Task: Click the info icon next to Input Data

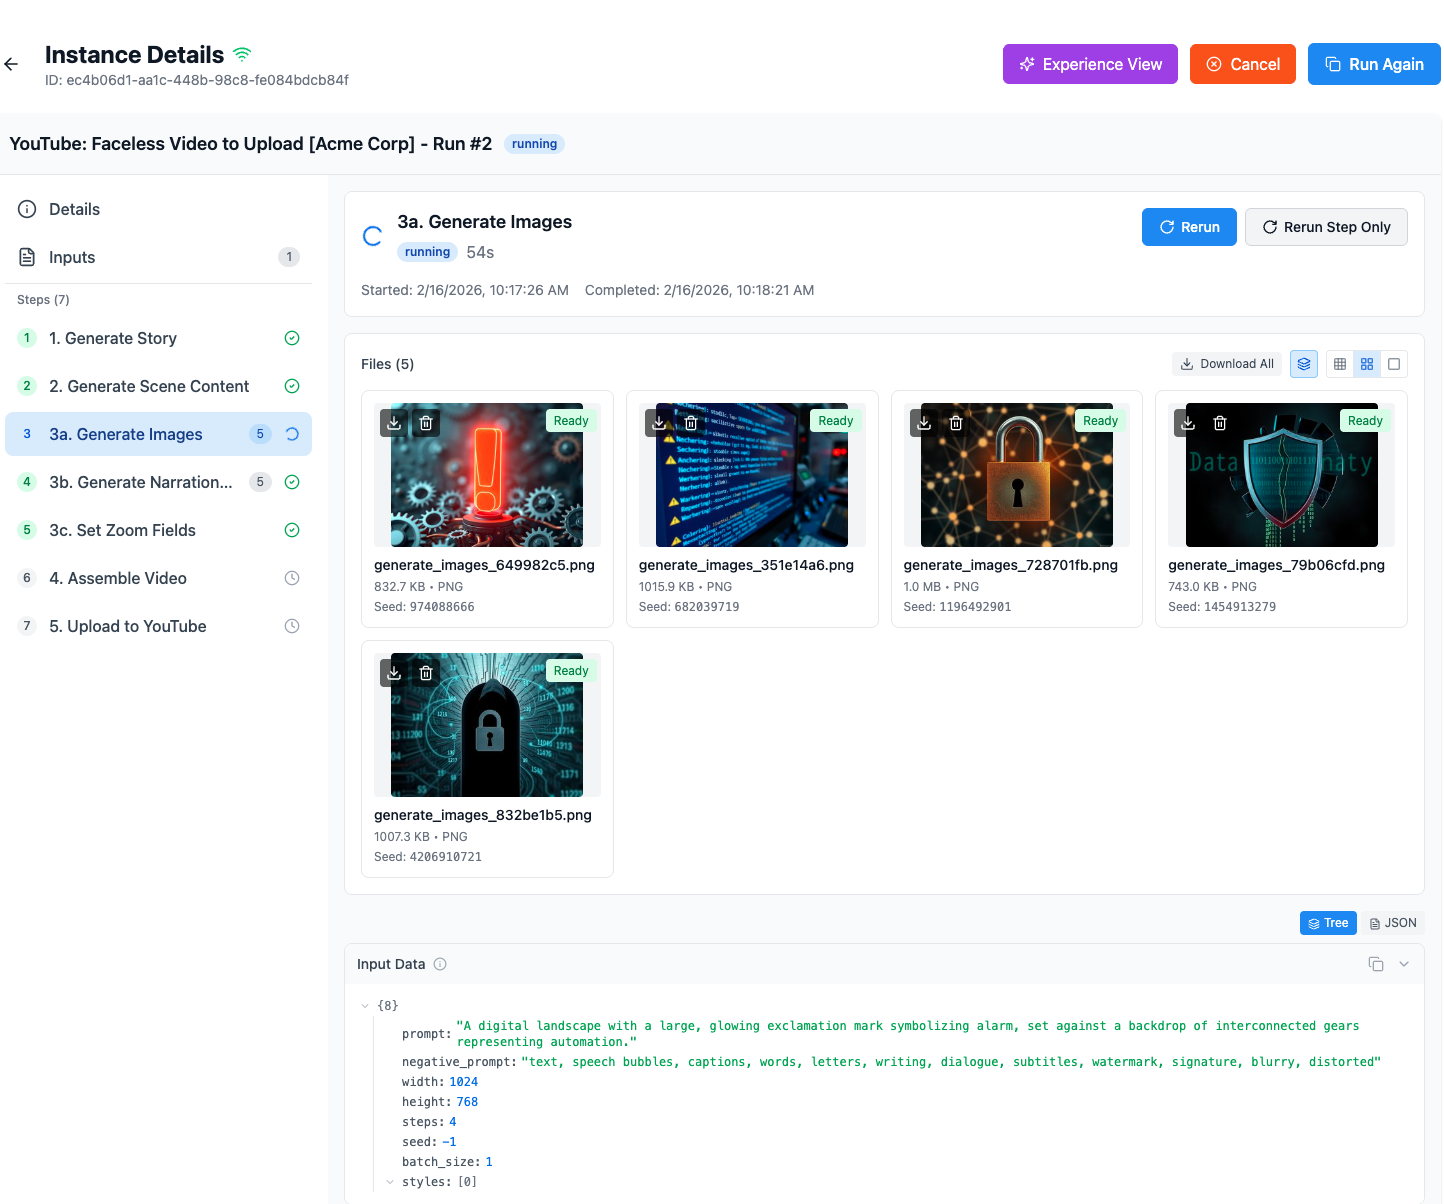Action: click(440, 964)
